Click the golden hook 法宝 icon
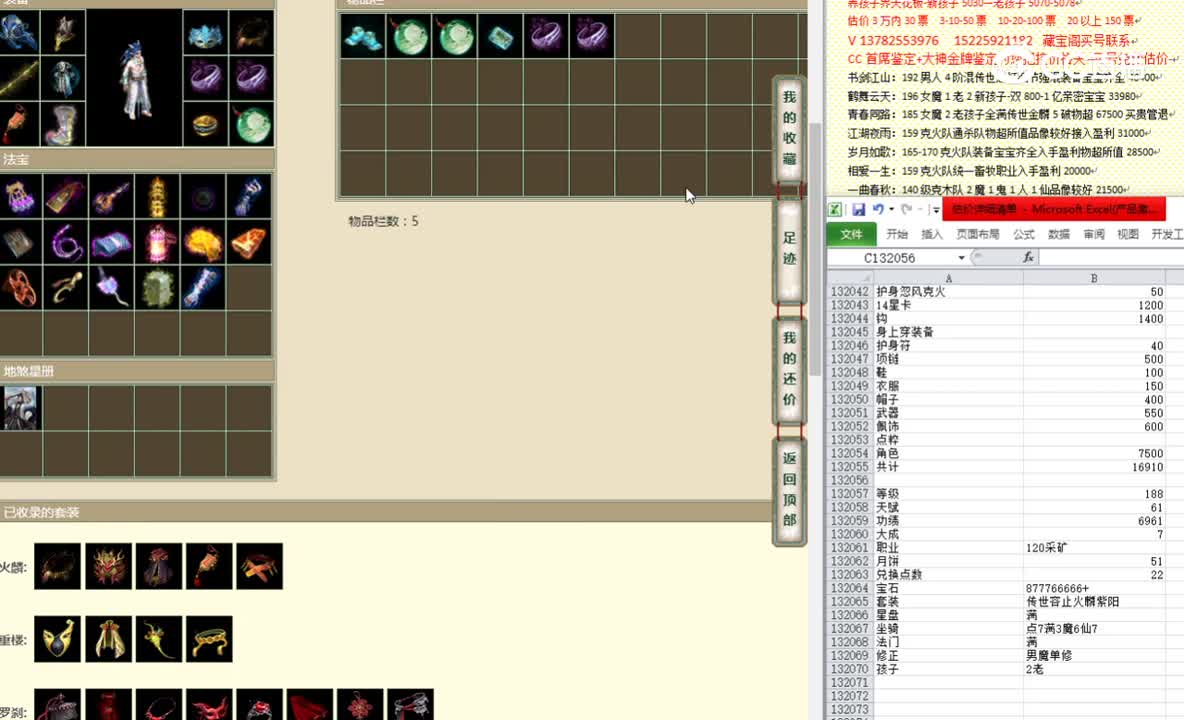1184x720 pixels. (x=66, y=288)
